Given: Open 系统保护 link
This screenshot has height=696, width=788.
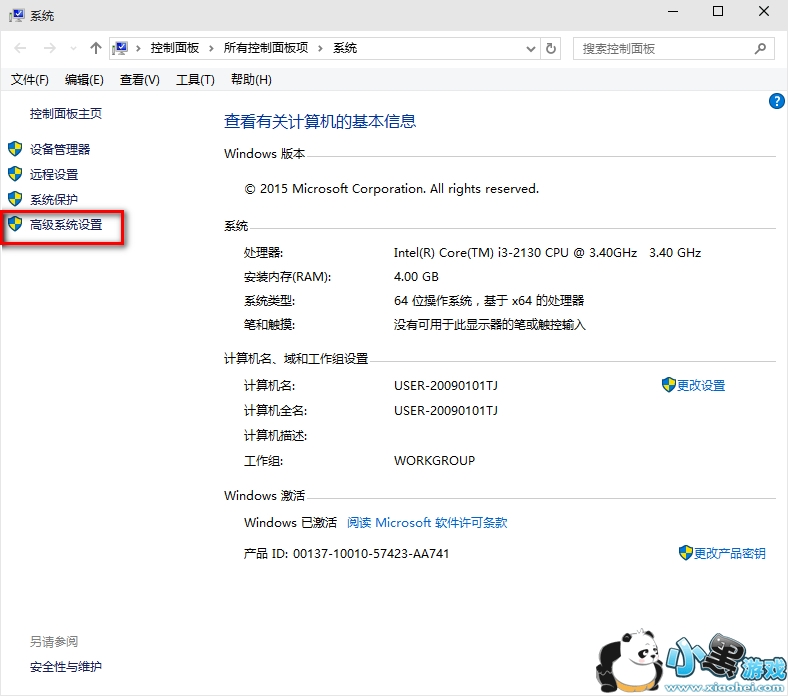Looking at the screenshot, I should point(54,200).
